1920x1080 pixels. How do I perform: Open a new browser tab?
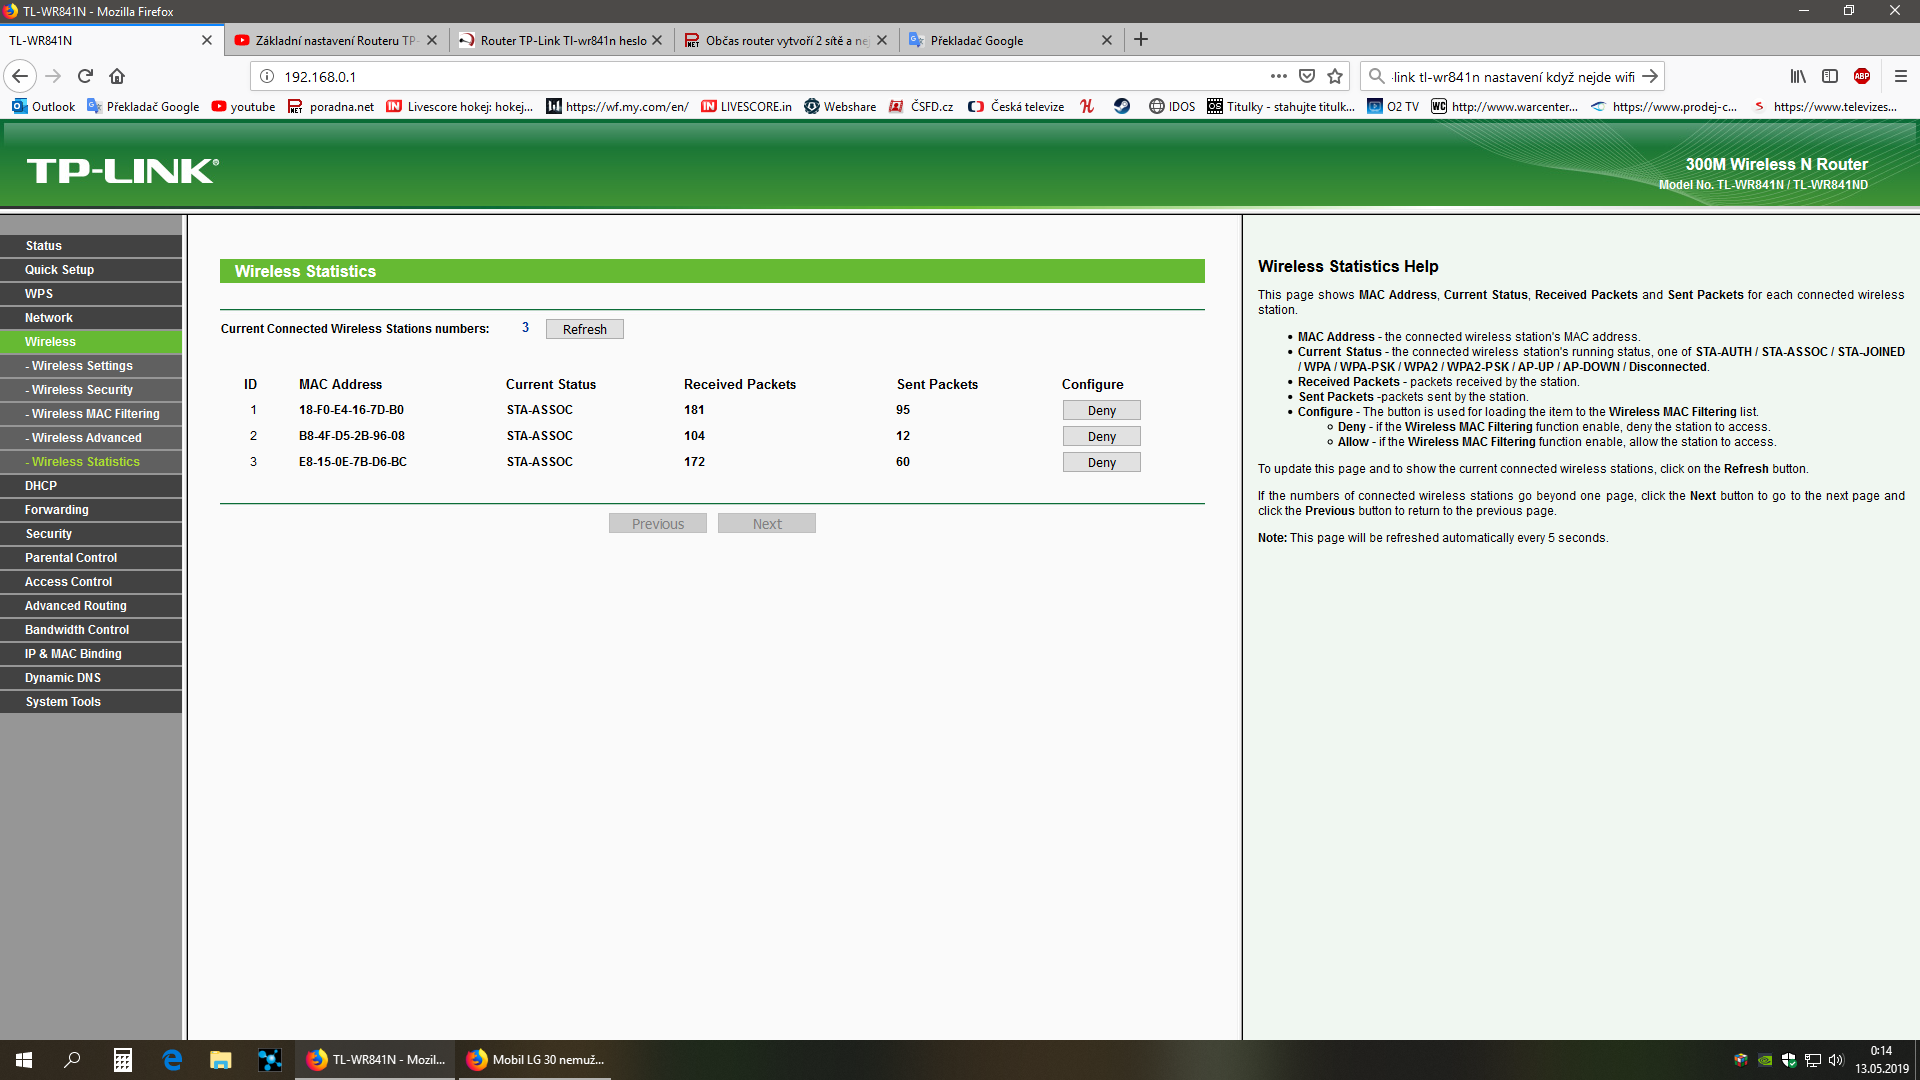pyautogui.click(x=1141, y=40)
